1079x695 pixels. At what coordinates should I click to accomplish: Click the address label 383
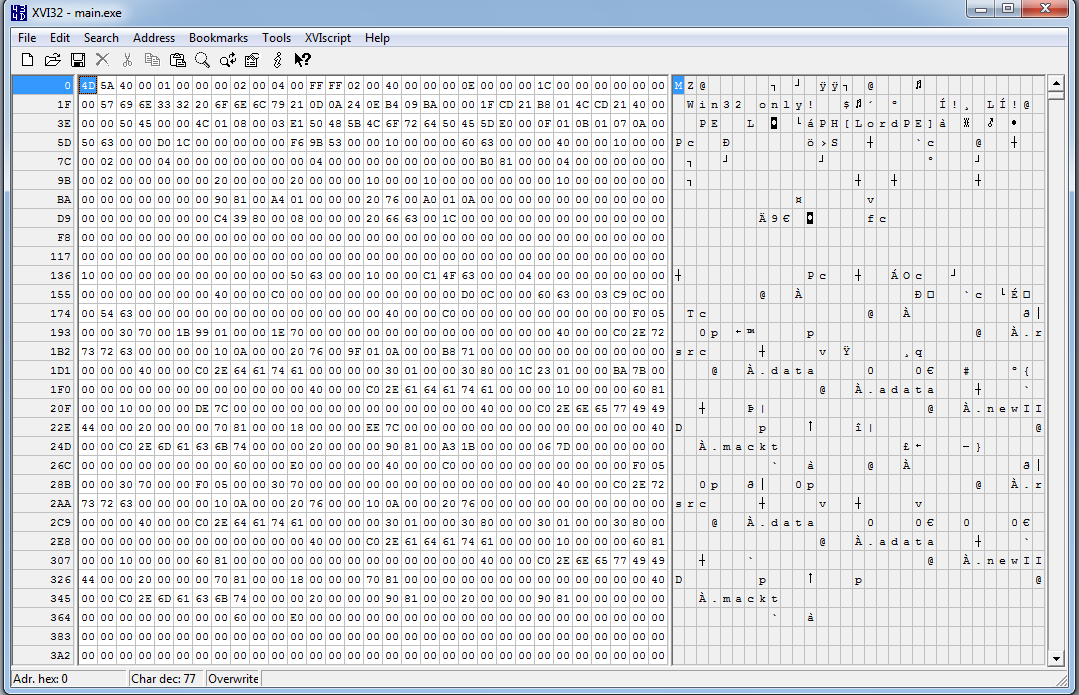61,637
